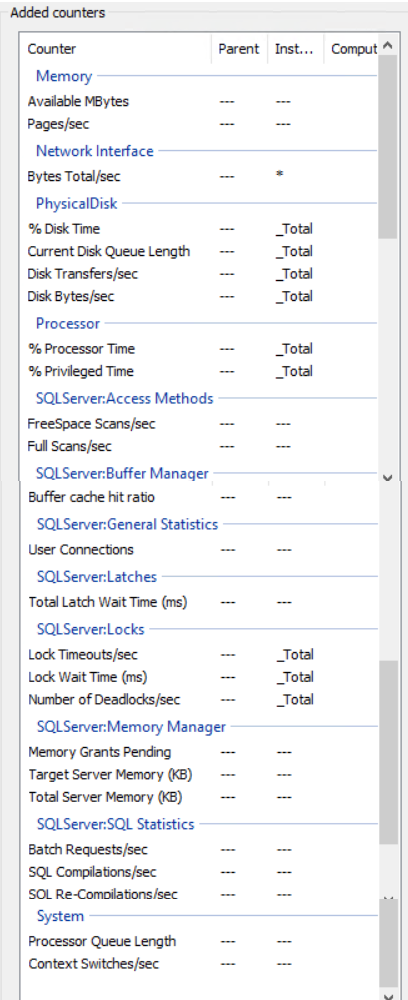Screen dimensions: 408x1000
Task: Pick the Buffer cache hit ratio counter
Action: 201,497
